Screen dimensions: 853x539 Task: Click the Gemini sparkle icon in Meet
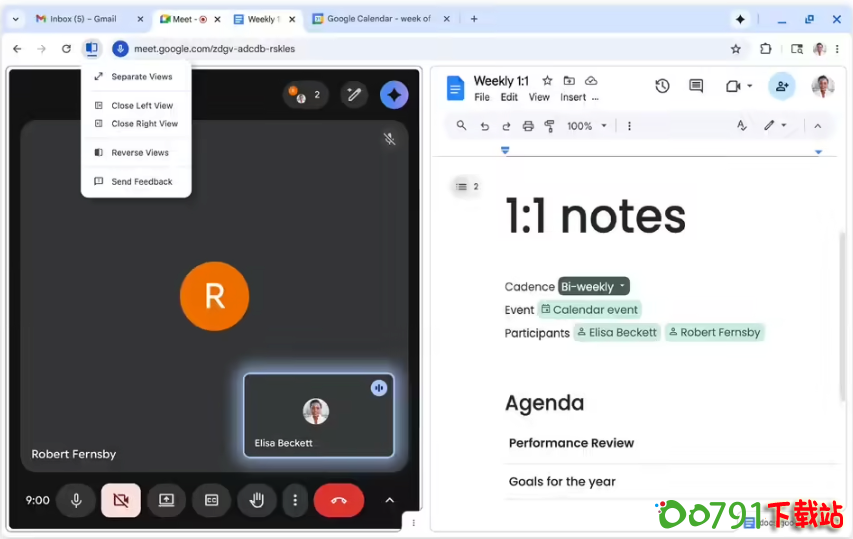tap(394, 95)
